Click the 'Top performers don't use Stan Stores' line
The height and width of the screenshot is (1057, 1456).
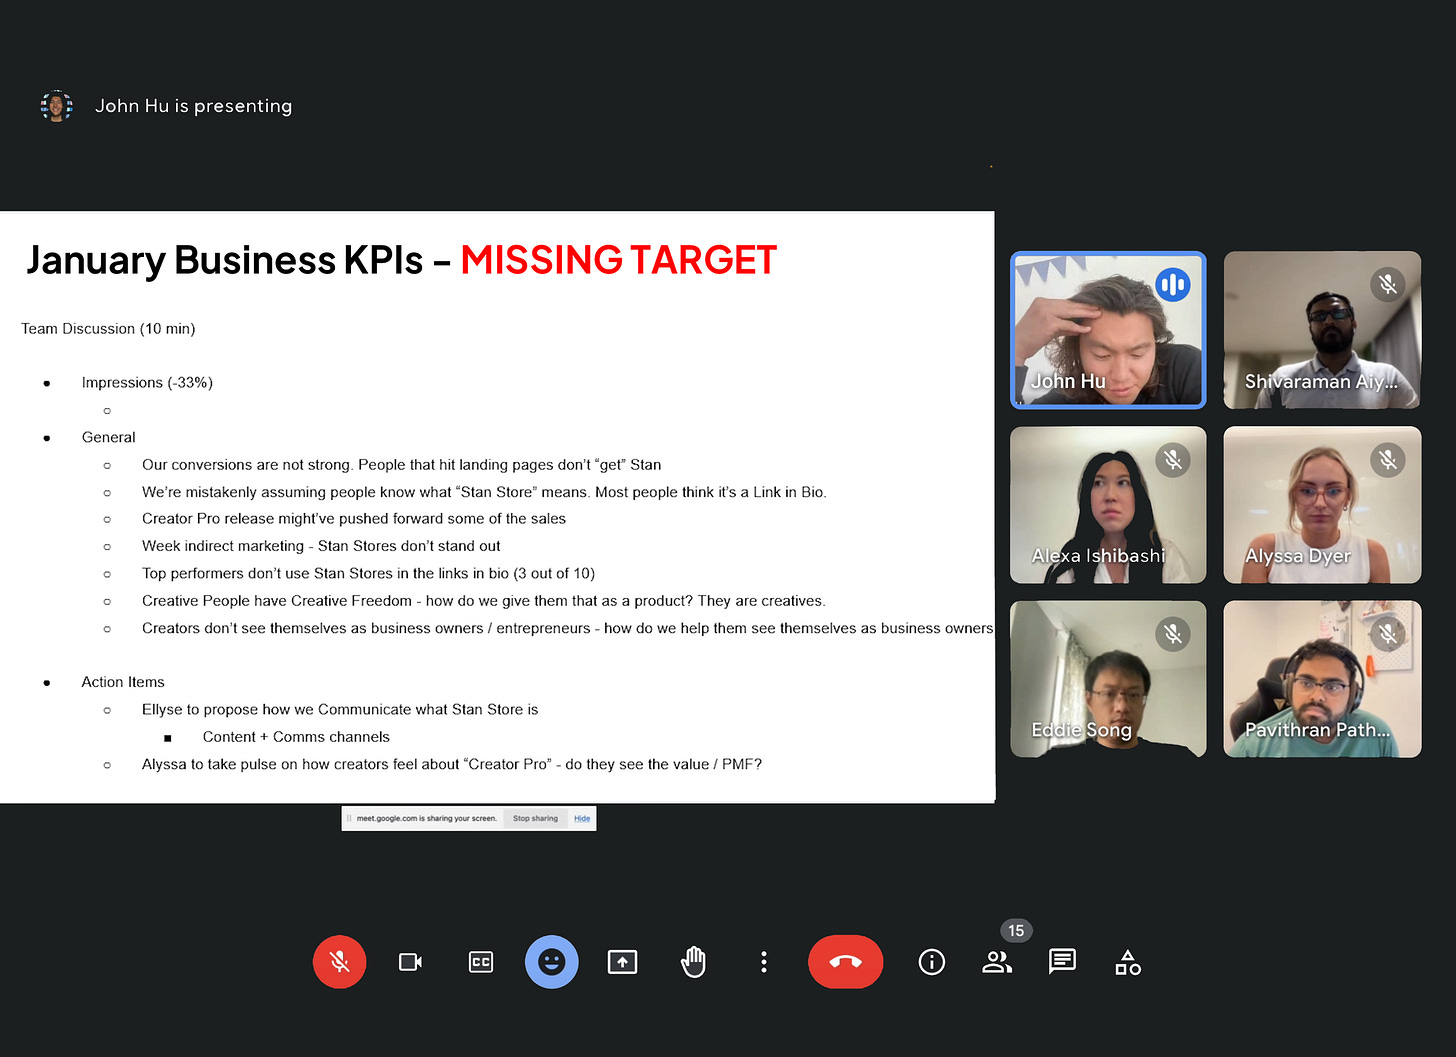click(368, 573)
